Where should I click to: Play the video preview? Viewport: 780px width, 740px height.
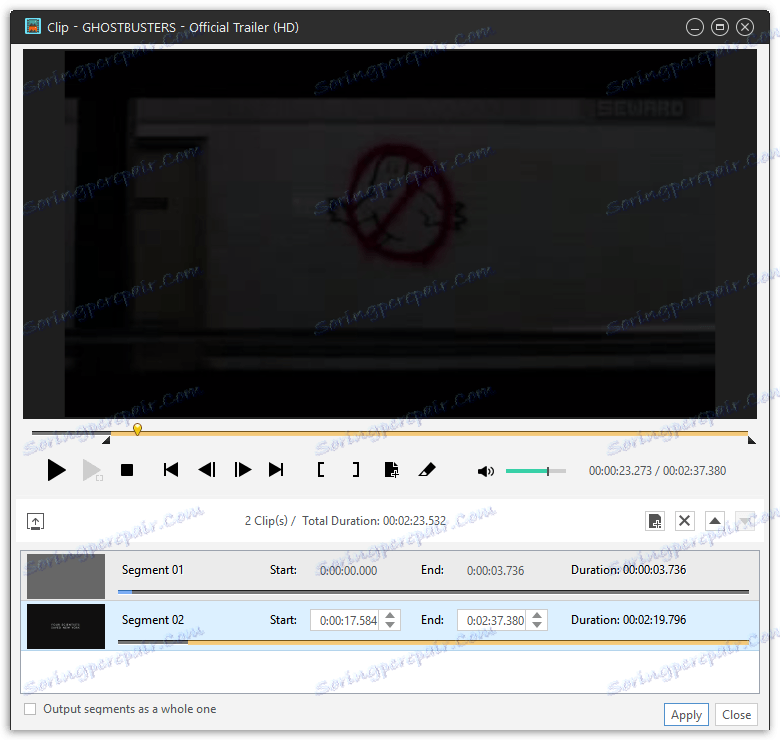(56, 470)
